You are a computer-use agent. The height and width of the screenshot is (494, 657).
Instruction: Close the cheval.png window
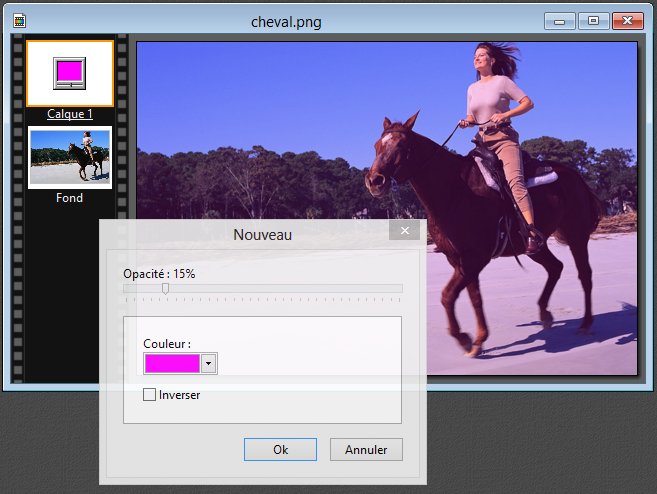click(627, 20)
